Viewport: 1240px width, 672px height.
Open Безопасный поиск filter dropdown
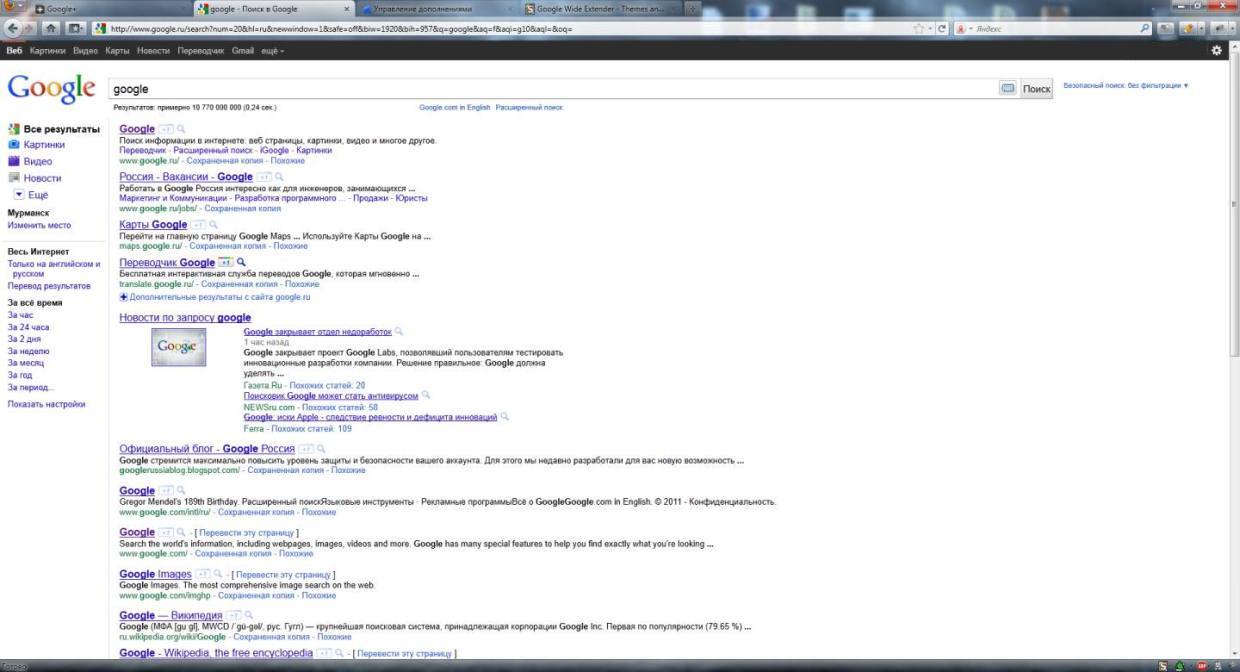click(1126, 86)
